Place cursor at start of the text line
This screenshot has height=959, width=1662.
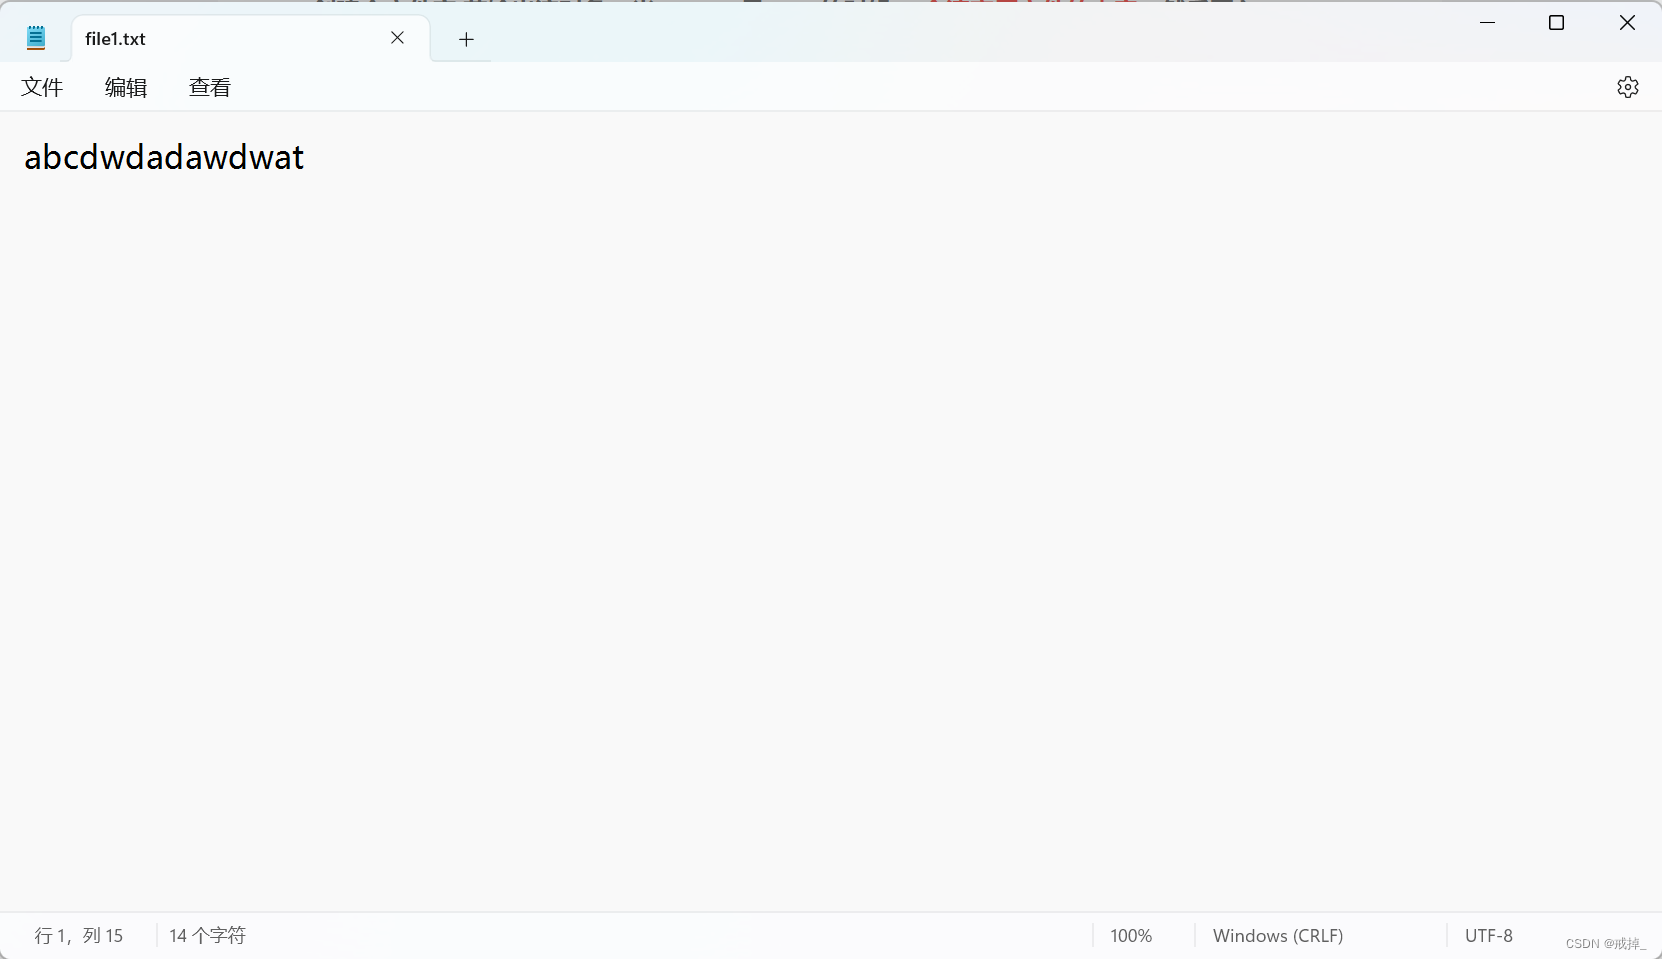(x=27, y=158)
